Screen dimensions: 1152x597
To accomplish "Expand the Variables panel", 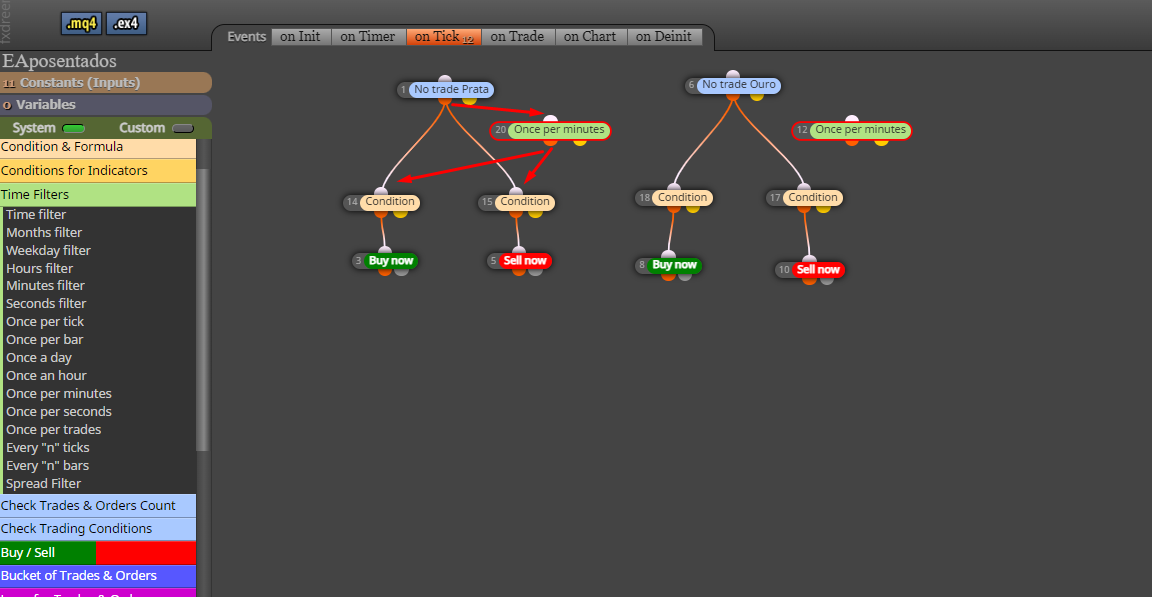I will coord(105,105).
